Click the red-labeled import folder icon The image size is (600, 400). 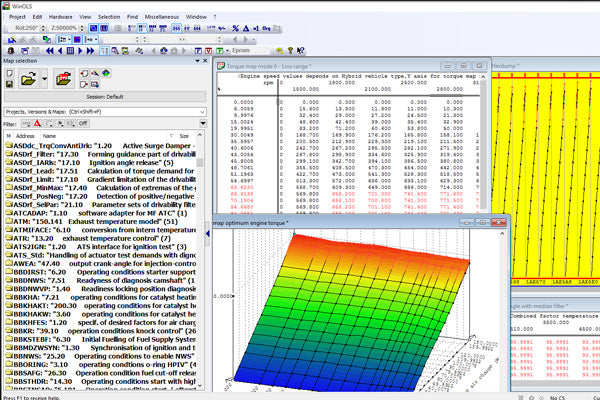(64, 79)
